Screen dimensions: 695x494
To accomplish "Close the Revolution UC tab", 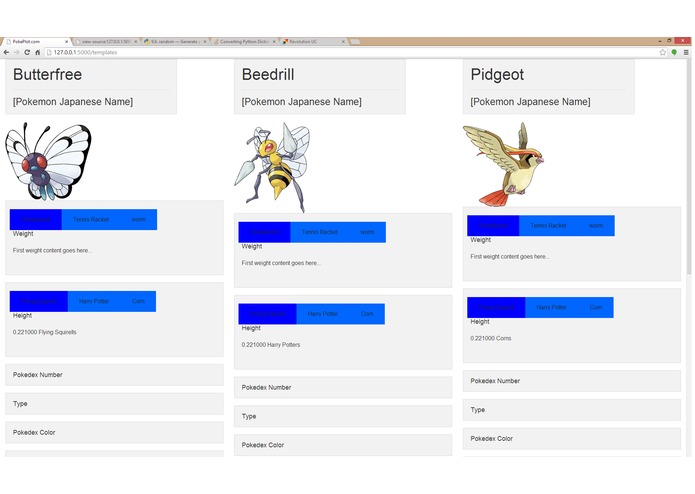I will coord(343,42).
